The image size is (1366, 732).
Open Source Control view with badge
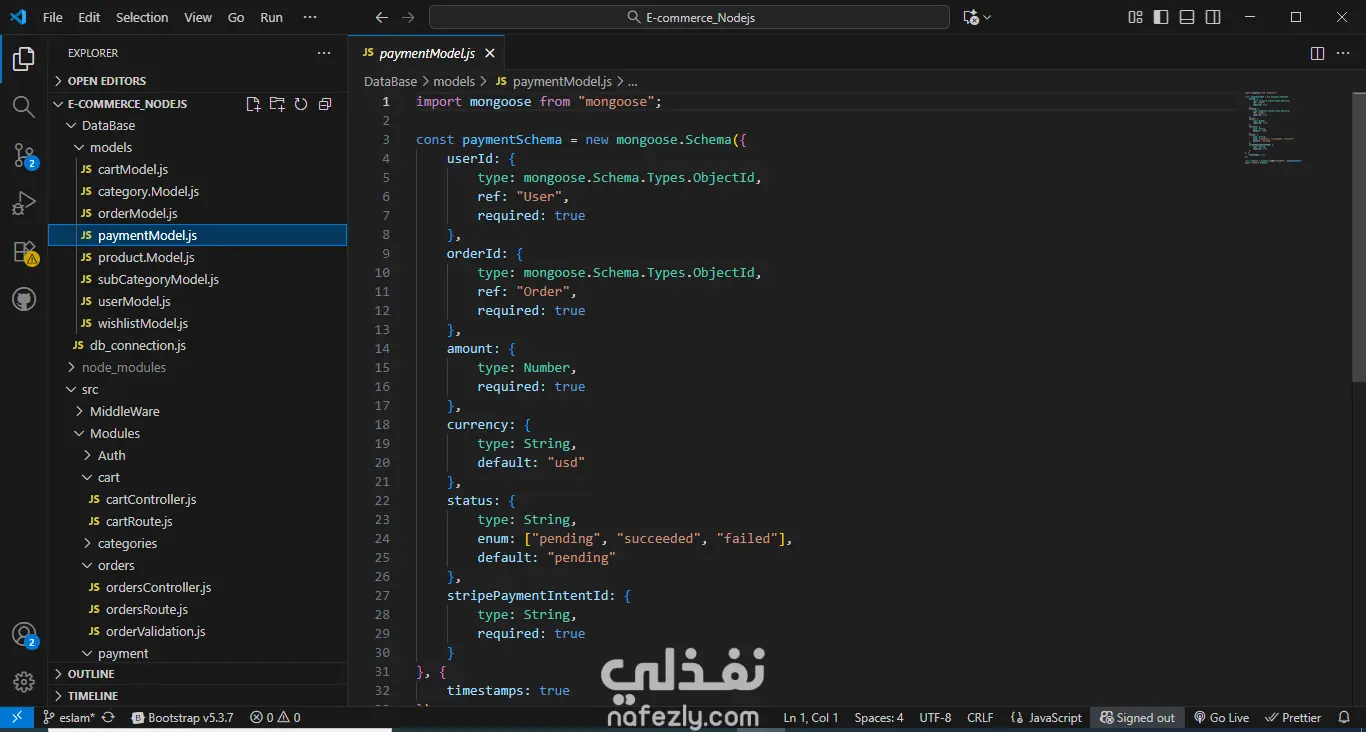point(23,155)
